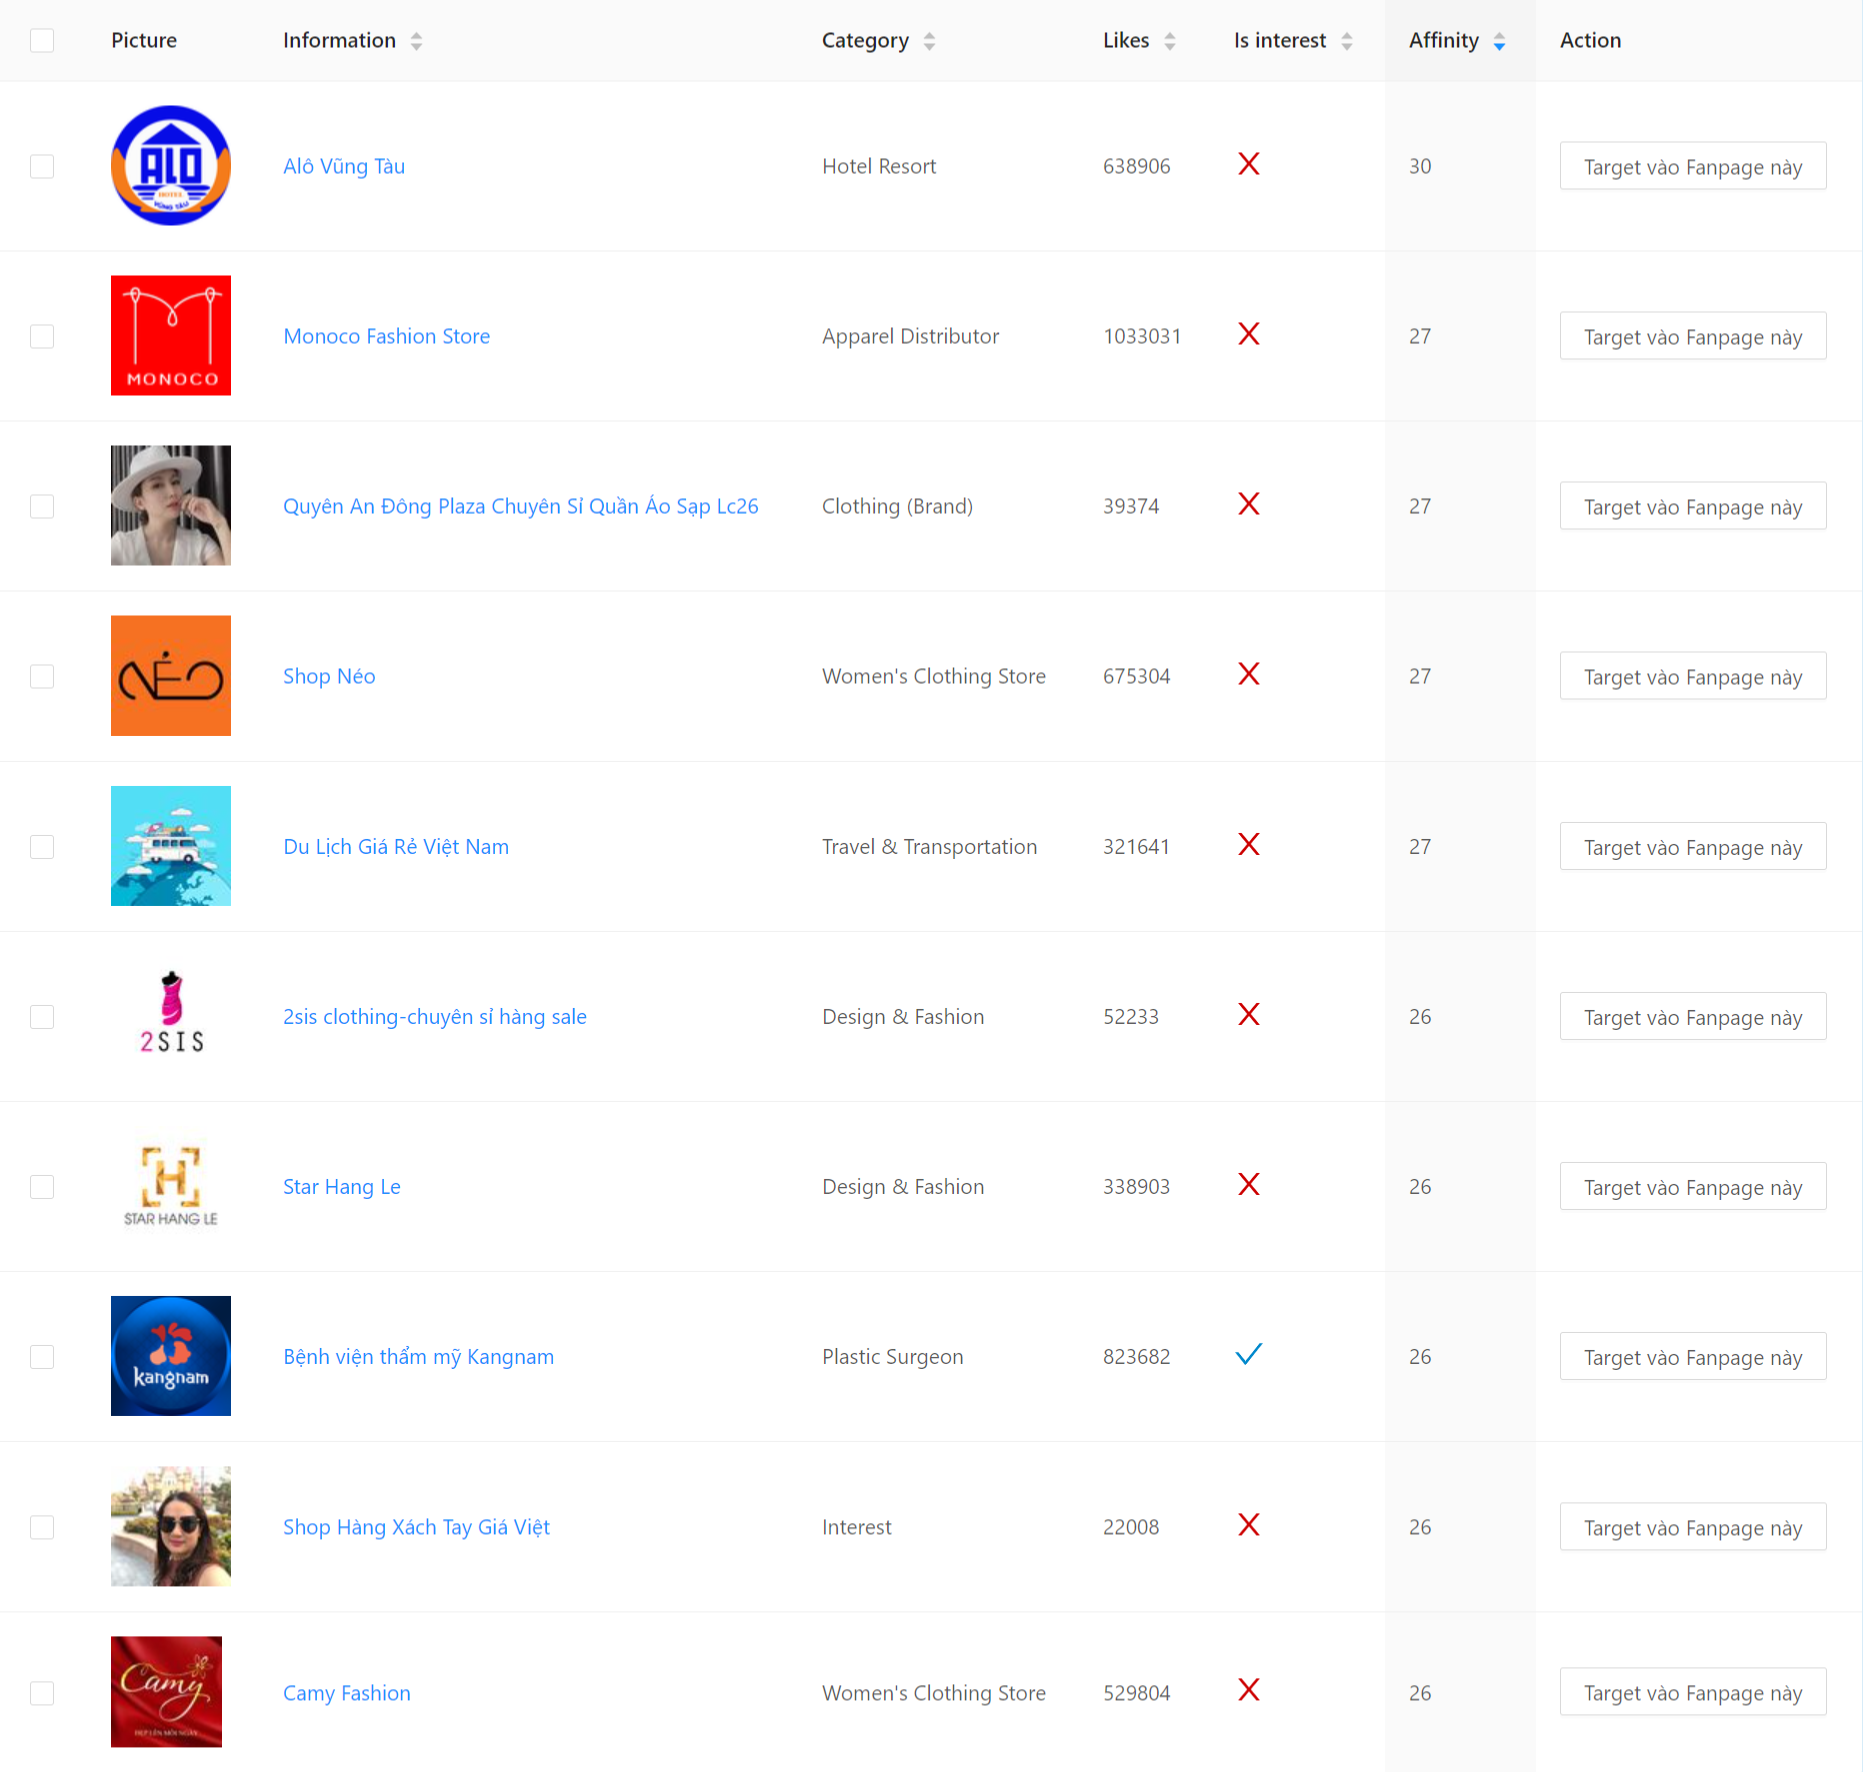This screenshot has width=1863, height=1772.
Task: Click red X interest icon for Shop Néo
Action: 1249,674
